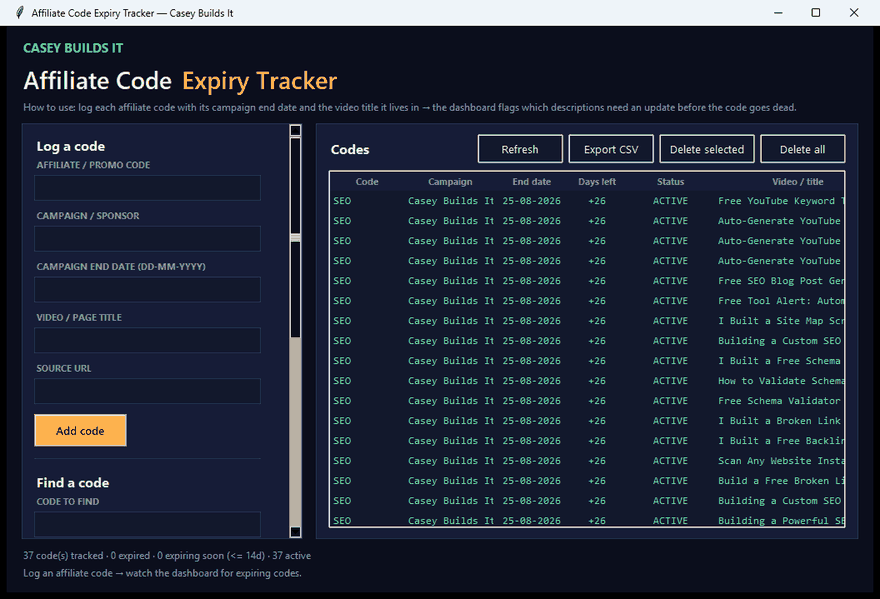Sort by the End date column header

(x=531, y=181)
